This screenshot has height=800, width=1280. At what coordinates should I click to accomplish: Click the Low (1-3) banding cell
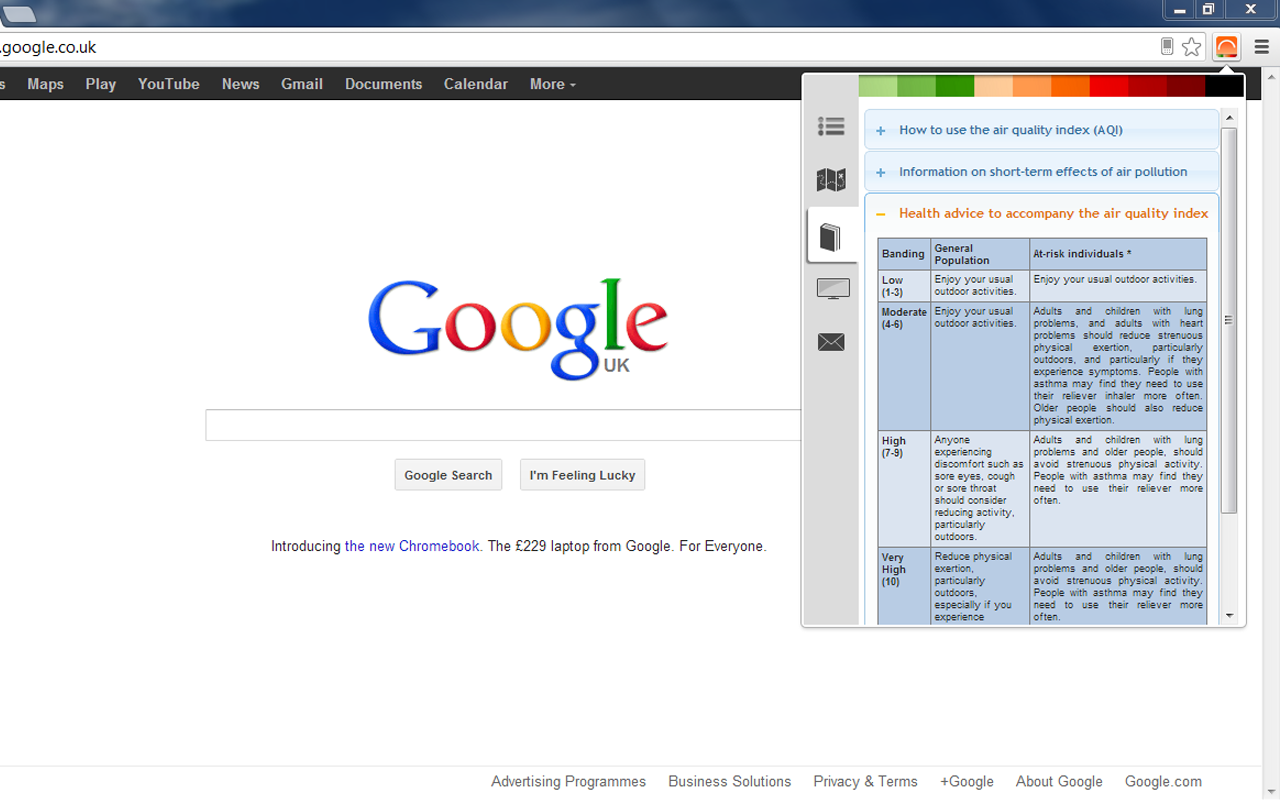[x=904, y=286]
